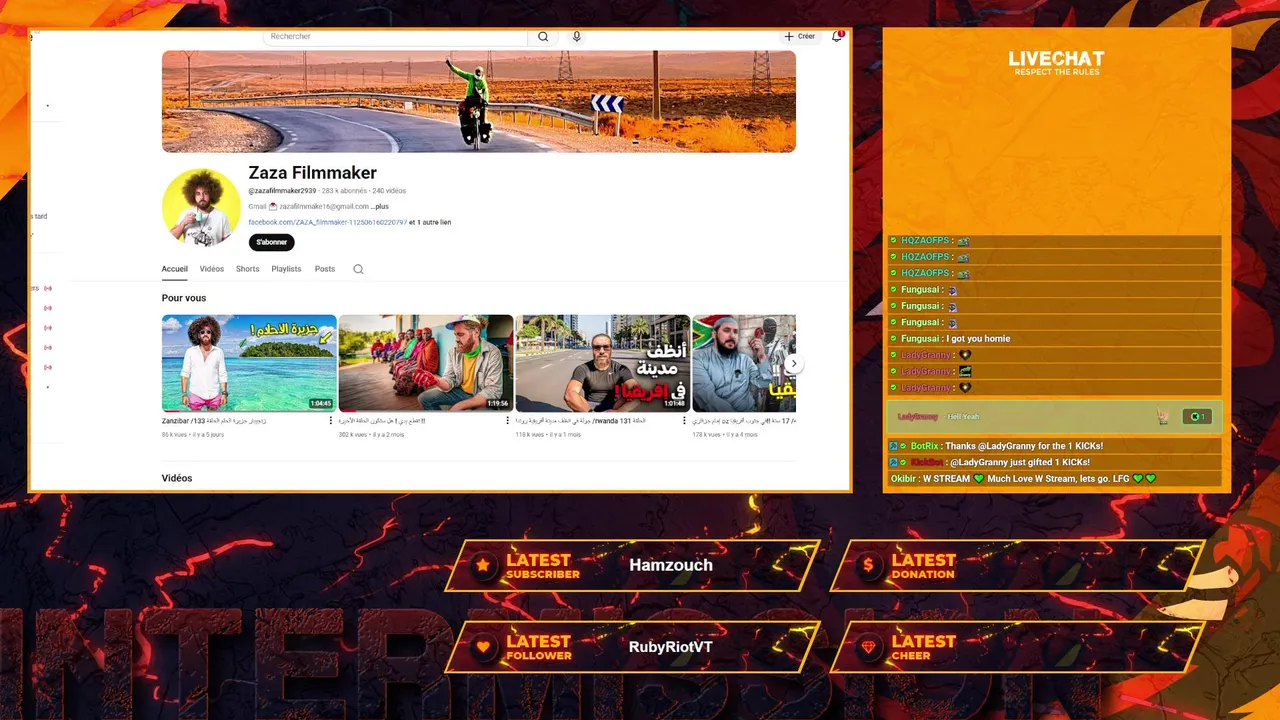Click the LIVECHAT header title

click(x=1056, y=59)
